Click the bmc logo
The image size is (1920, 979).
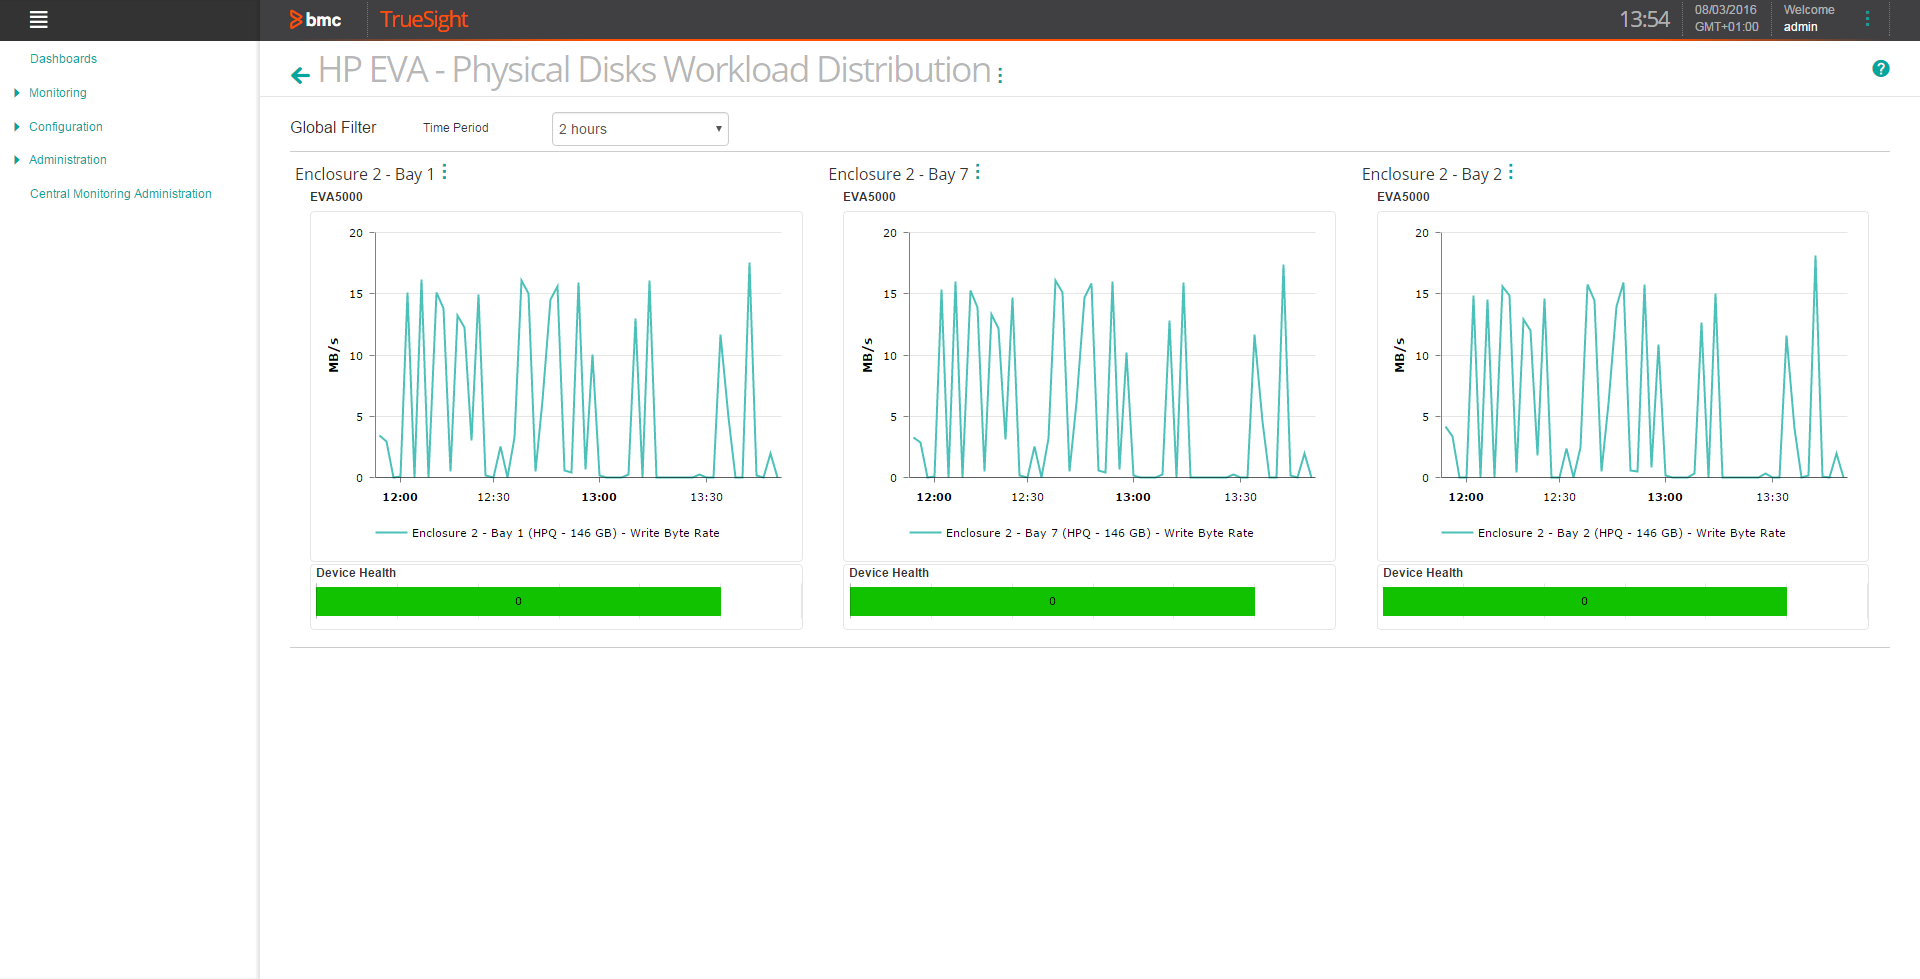click(315, 19)
